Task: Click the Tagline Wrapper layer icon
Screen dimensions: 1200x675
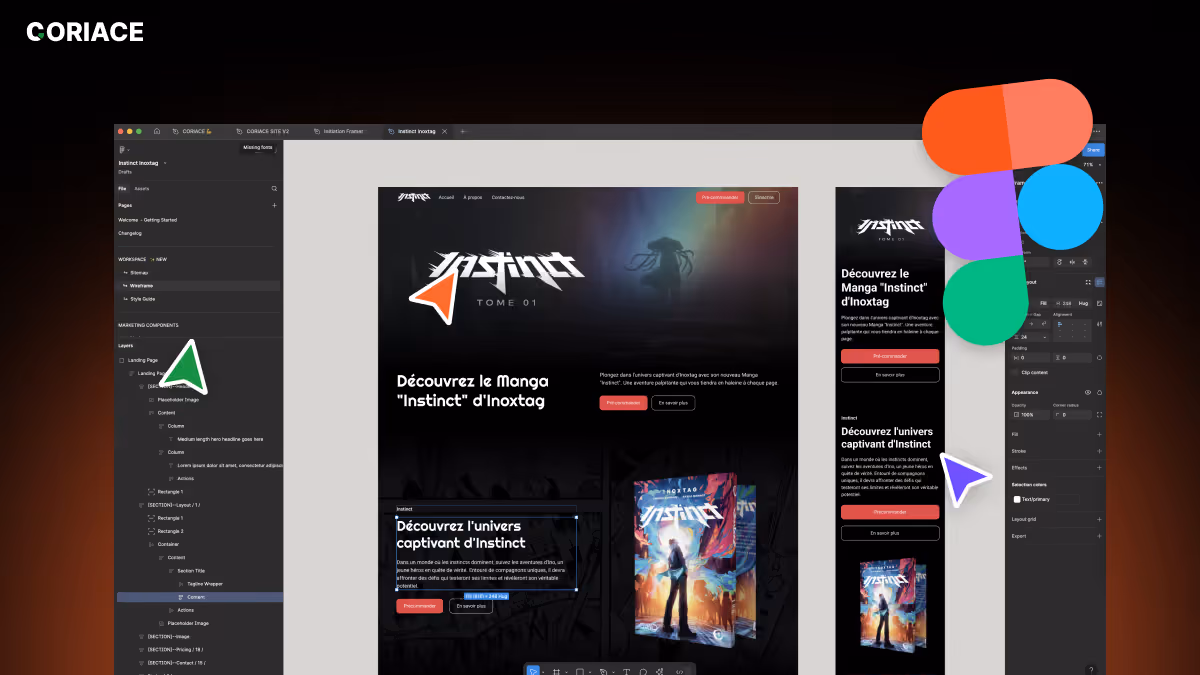Action: pyautogui.click(x=181, y=583)
